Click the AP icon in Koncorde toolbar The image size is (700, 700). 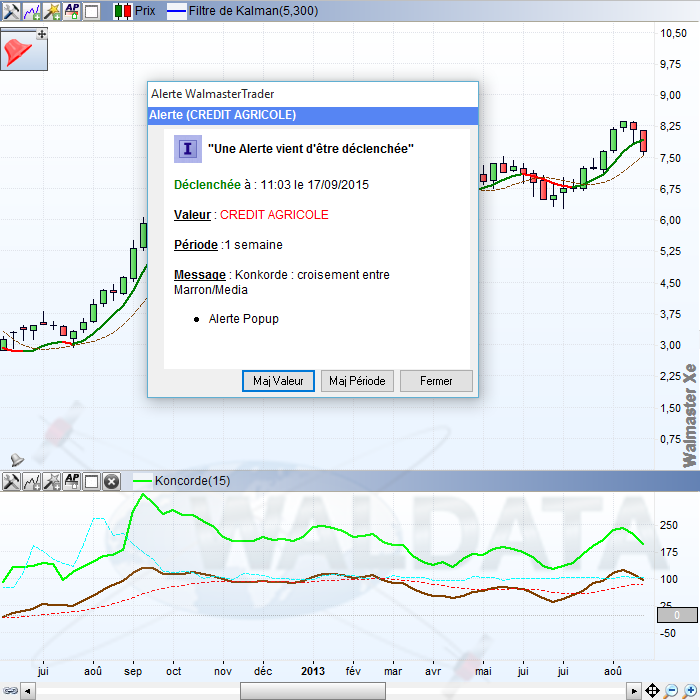72,482
